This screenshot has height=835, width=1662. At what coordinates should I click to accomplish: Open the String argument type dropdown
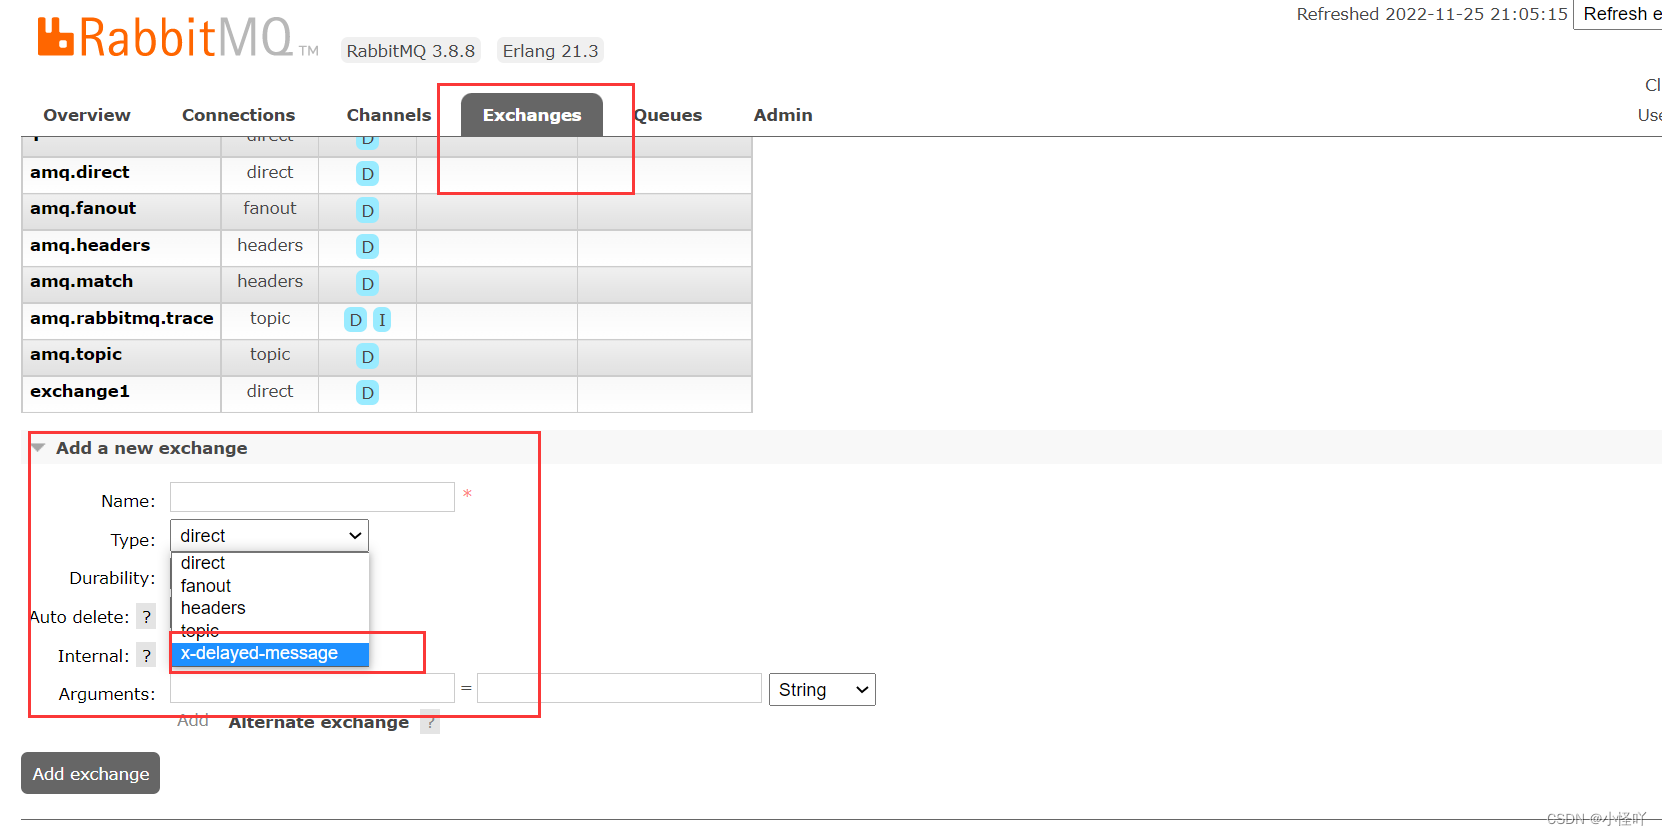822,690
